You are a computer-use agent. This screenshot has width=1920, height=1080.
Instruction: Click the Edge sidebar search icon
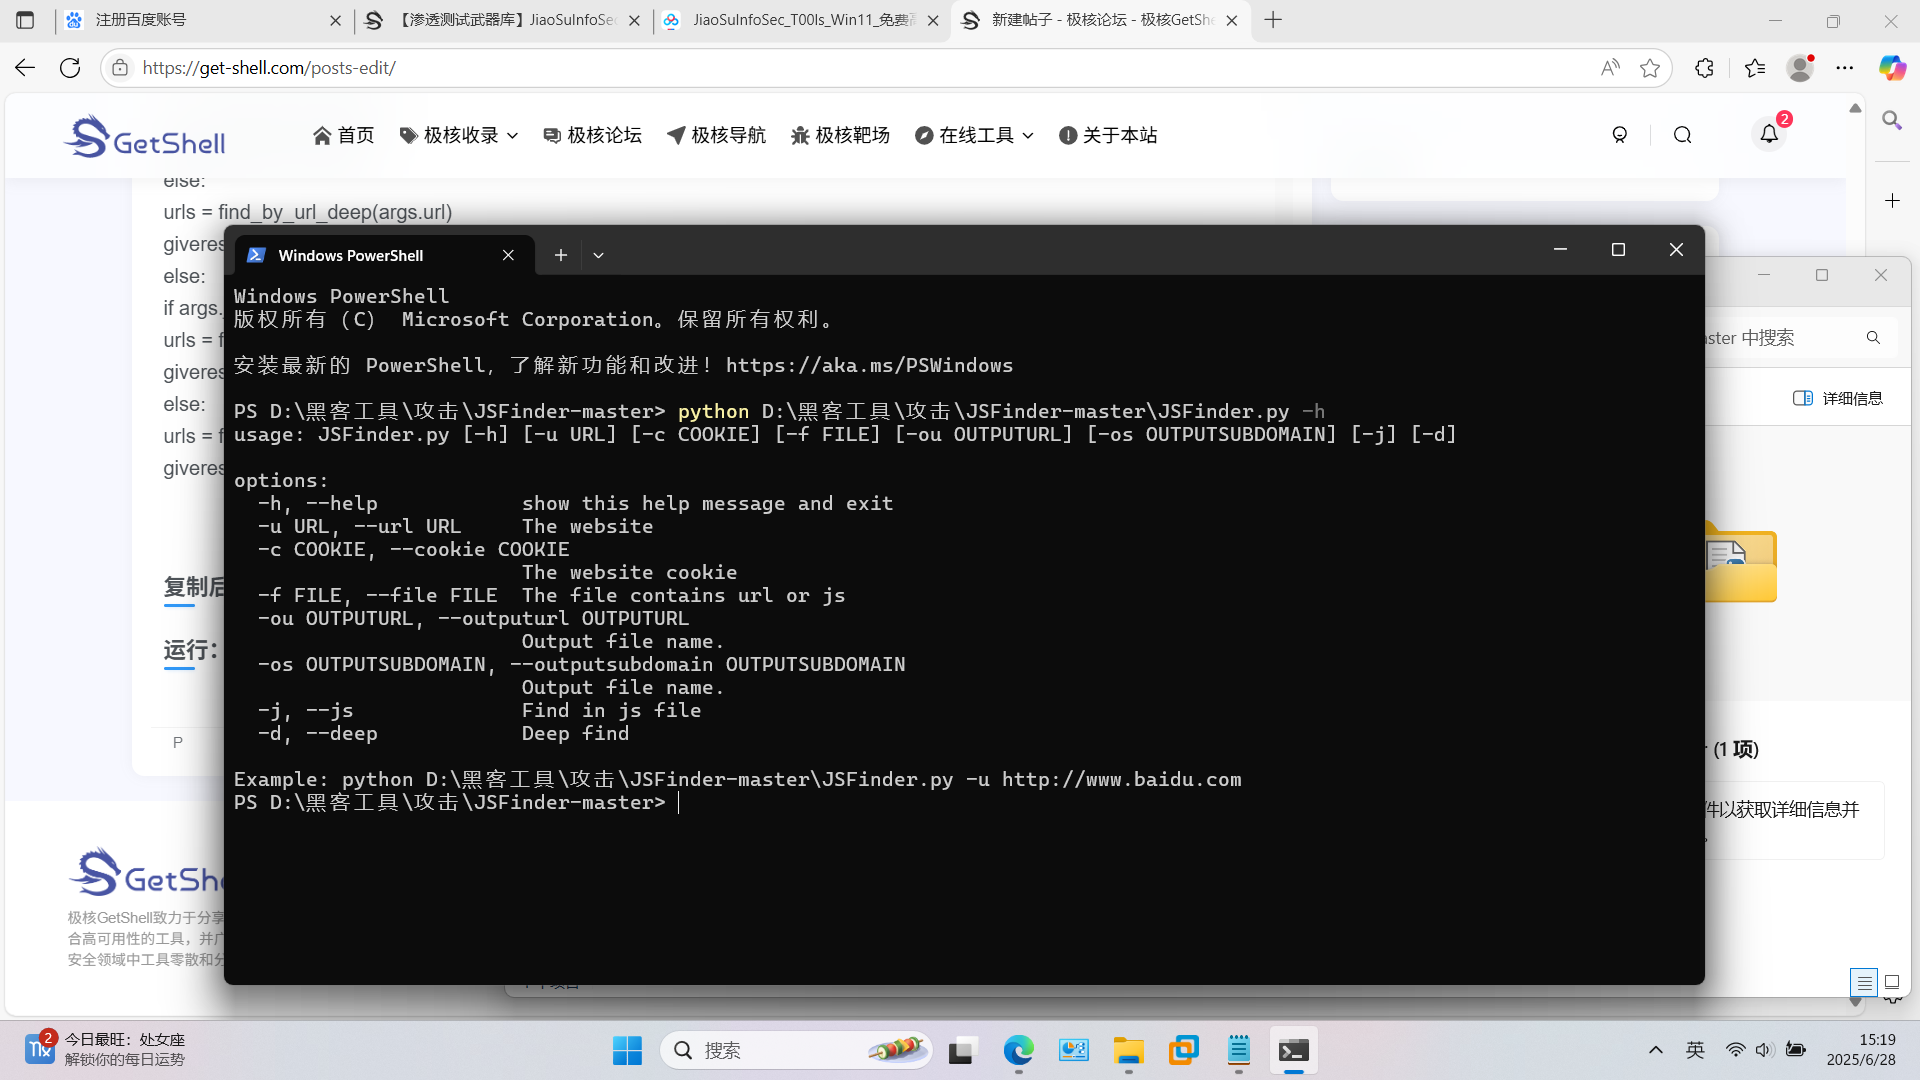coord(1892,121)
